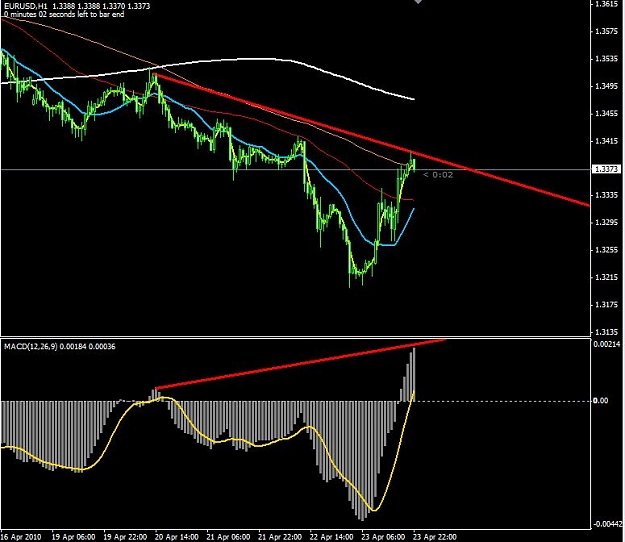Click the 20 Apr 14:00 time label
The width and height of the screenshot is (625, 542).
point(177,537)
